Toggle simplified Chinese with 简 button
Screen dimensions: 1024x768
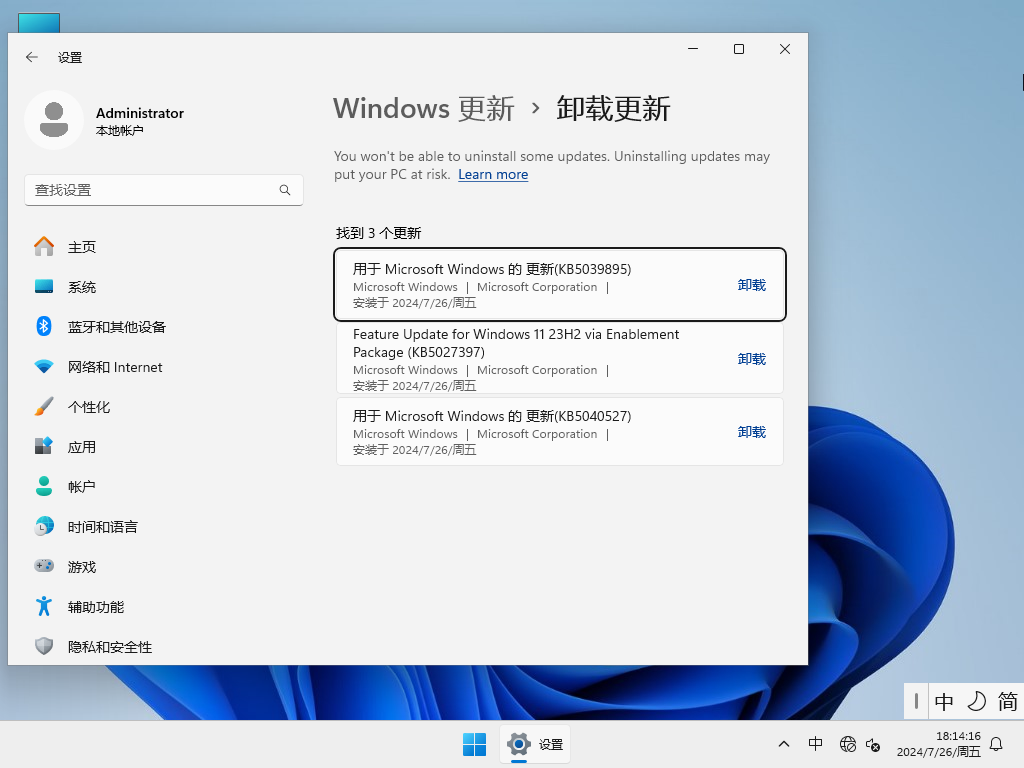[x=1008, y=701]
